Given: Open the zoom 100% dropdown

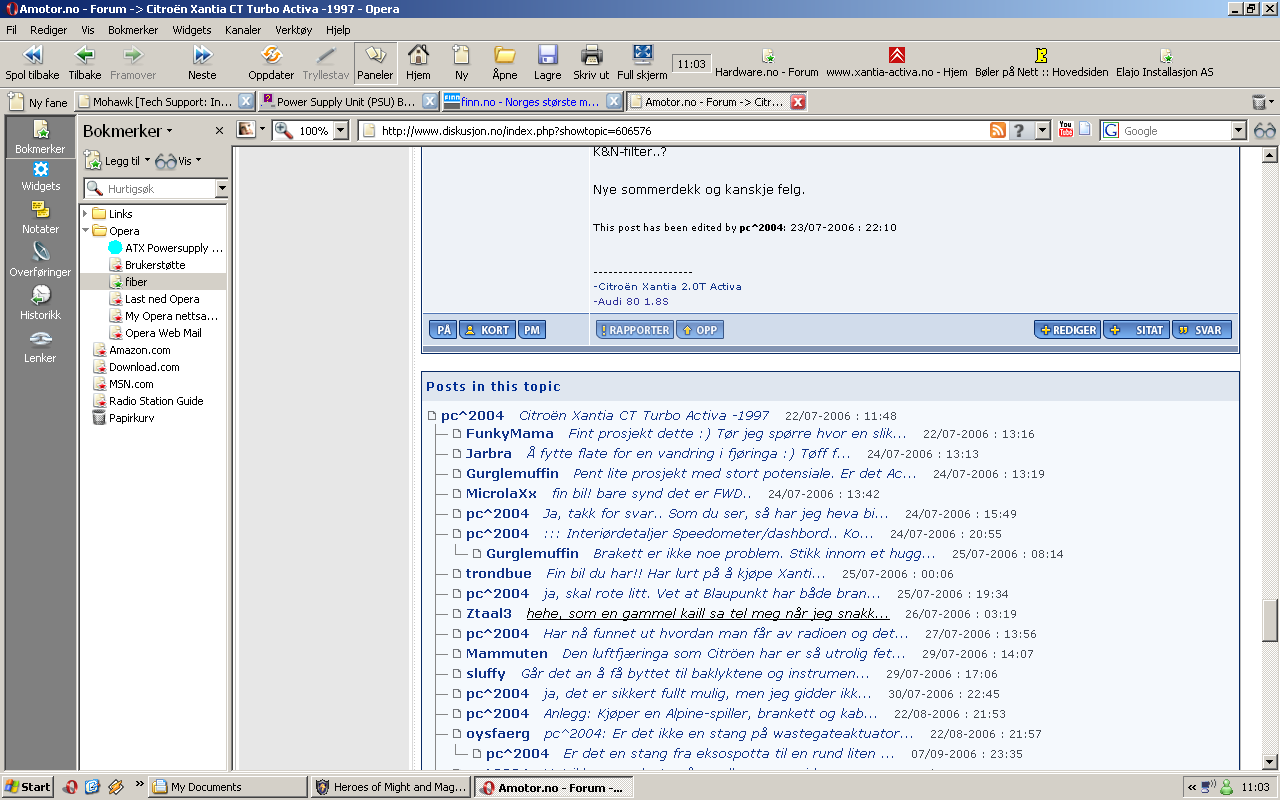Looking at the screenshot, I should pos(341,131).
